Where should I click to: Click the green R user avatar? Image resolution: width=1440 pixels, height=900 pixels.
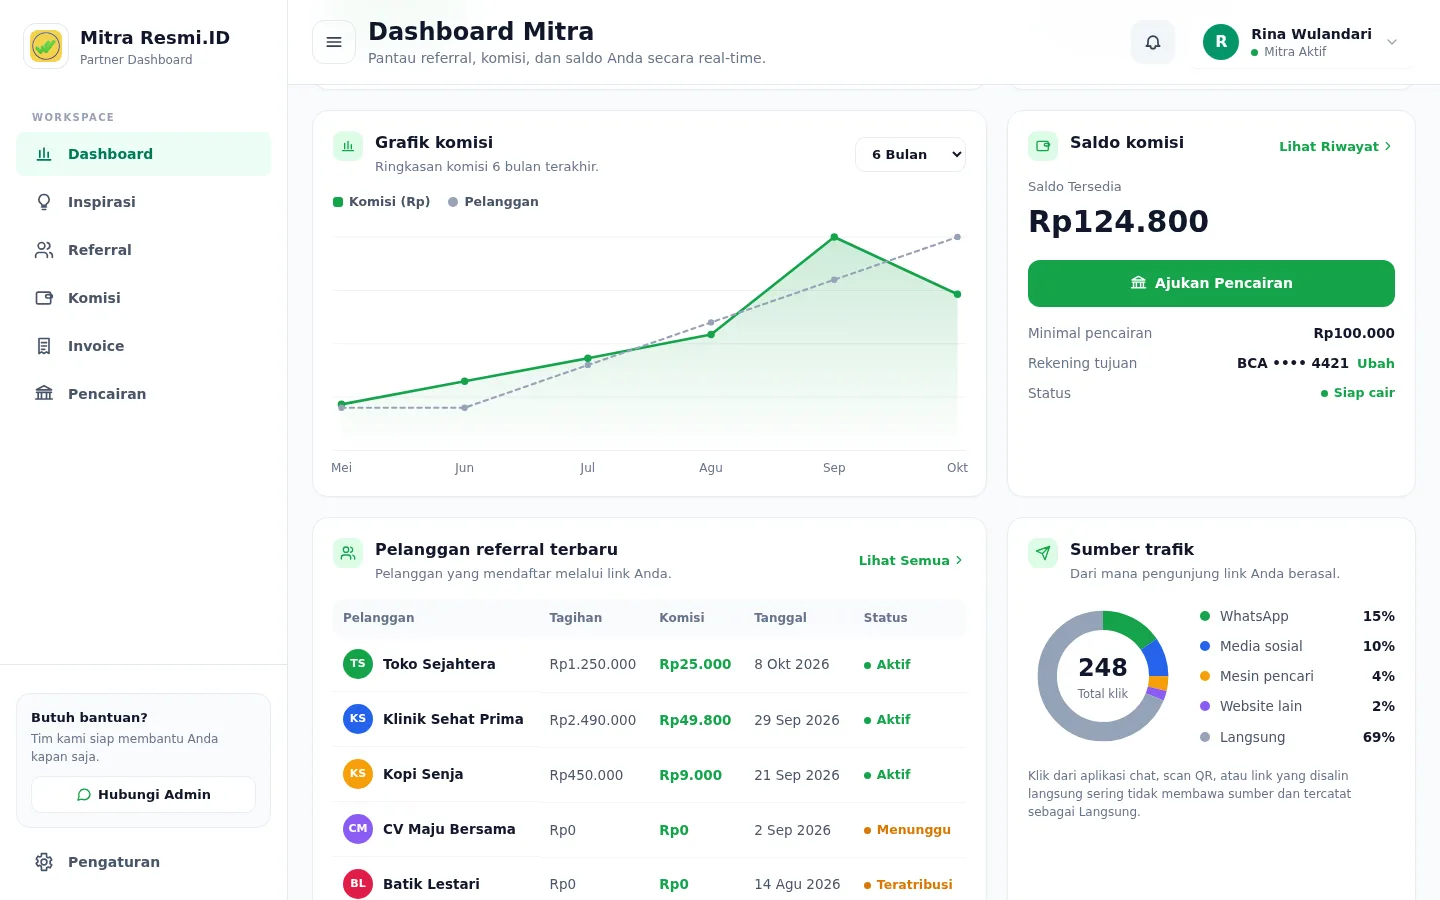pyautogui.click(x=1221, y=42)
